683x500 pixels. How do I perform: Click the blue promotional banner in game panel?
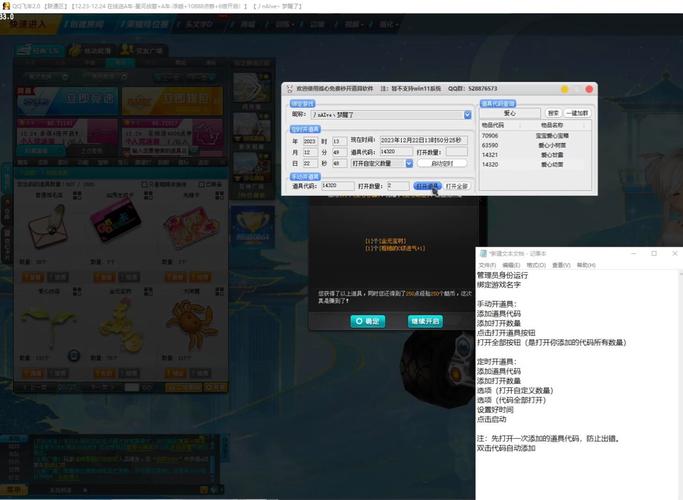(x=67, y=101)
